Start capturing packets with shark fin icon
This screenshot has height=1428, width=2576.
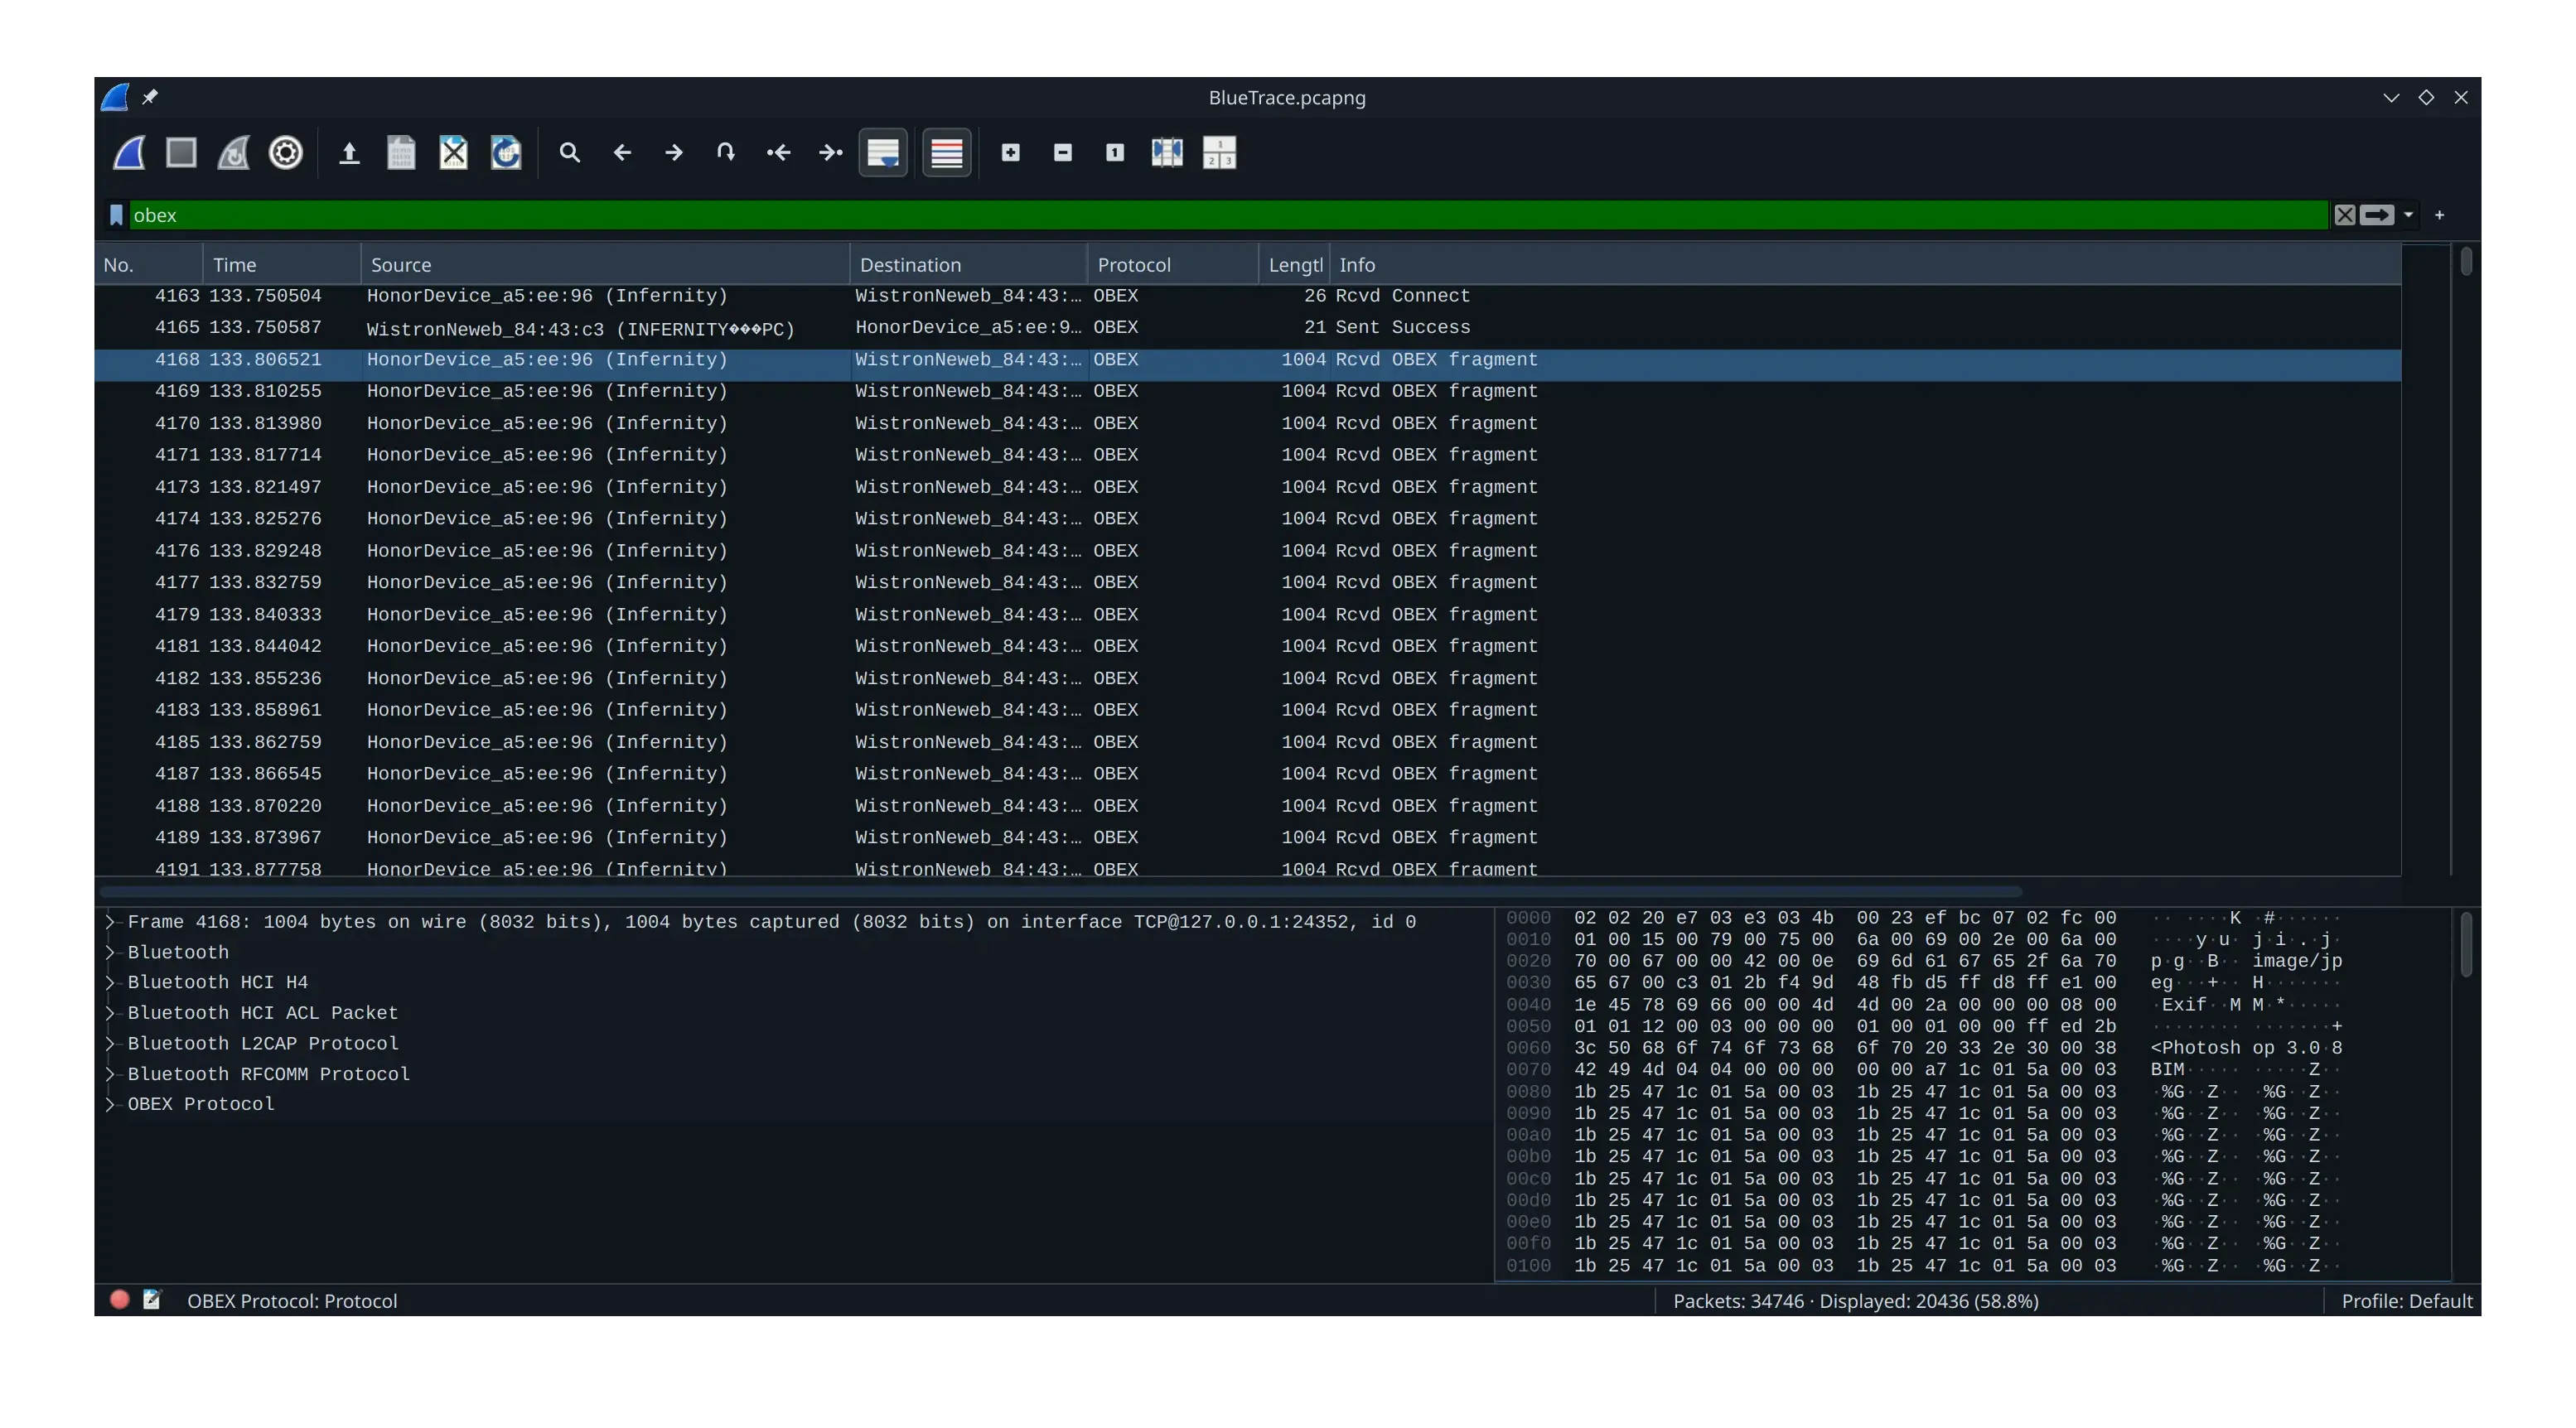pyautogui.click(x=129, y=153)
